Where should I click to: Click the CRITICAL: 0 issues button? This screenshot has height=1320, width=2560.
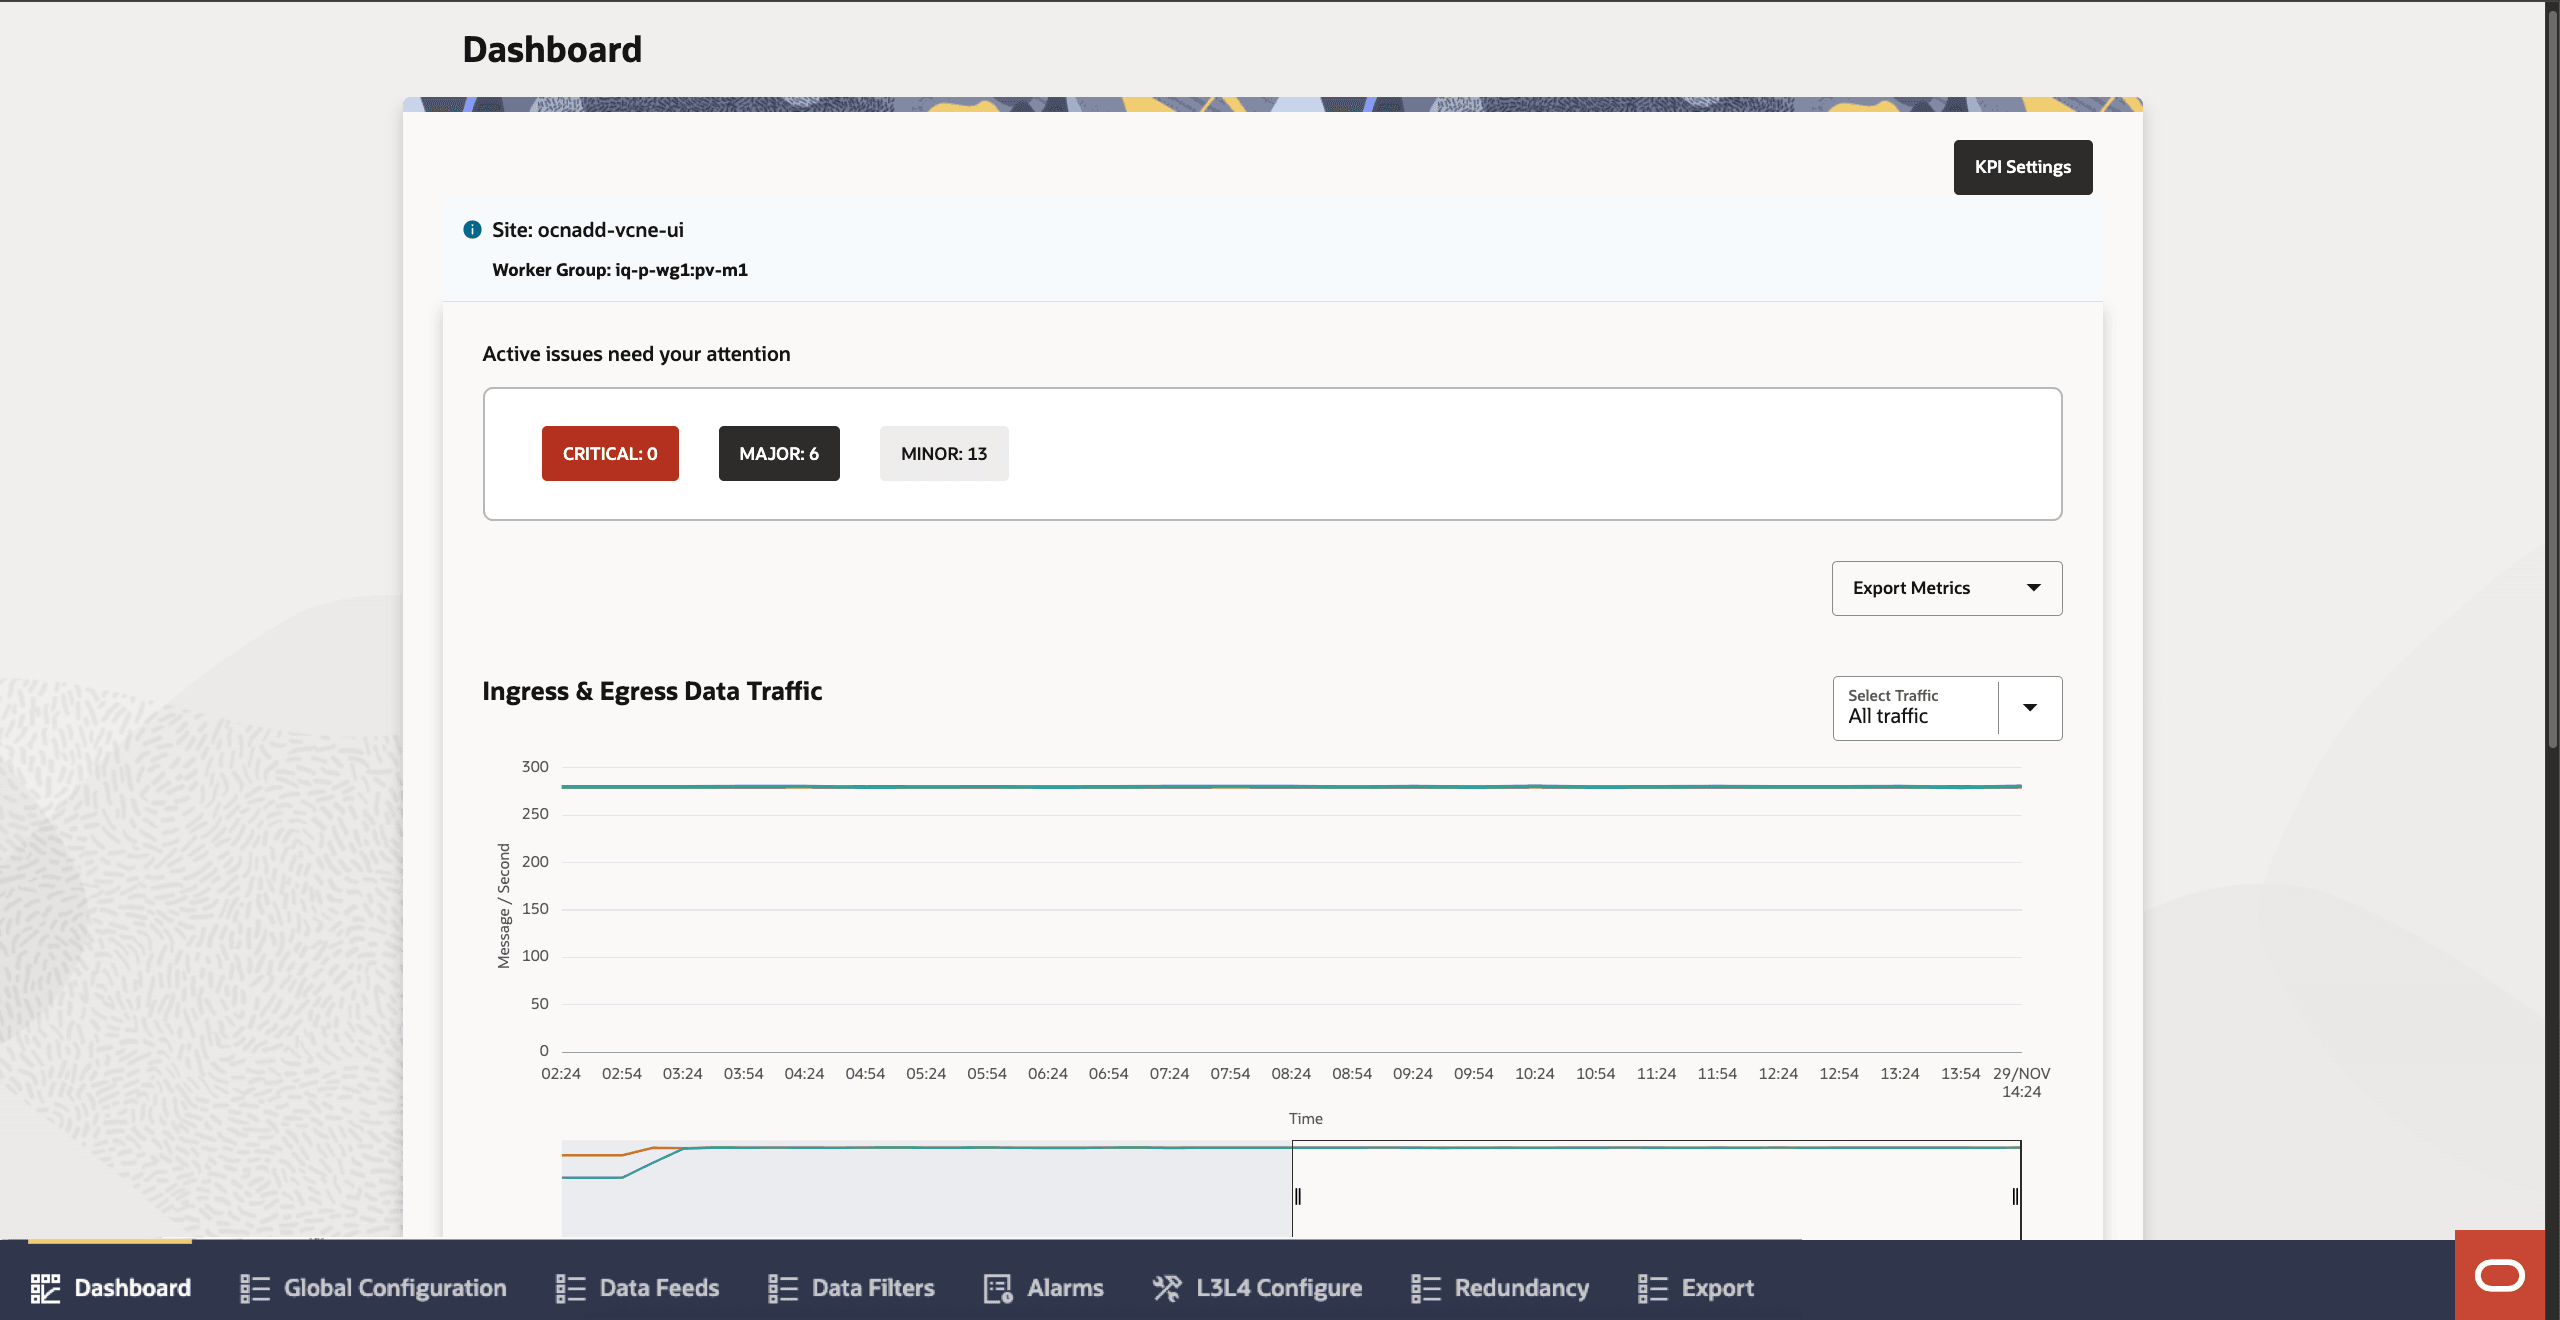coord(610,454)
